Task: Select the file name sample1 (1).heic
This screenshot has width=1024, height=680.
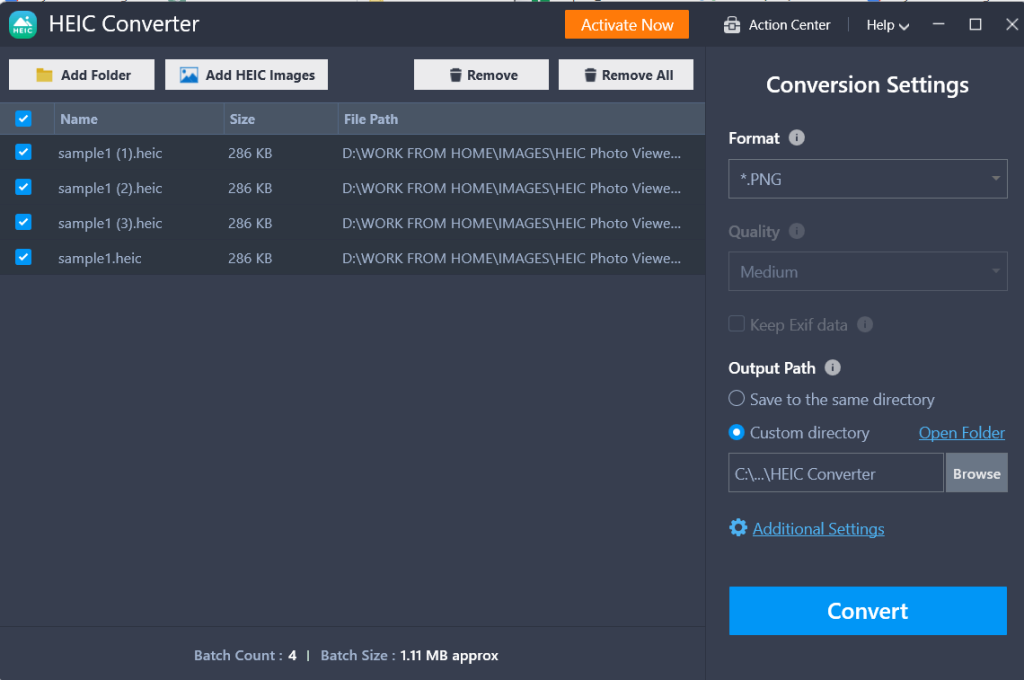Action: point(110,154)
